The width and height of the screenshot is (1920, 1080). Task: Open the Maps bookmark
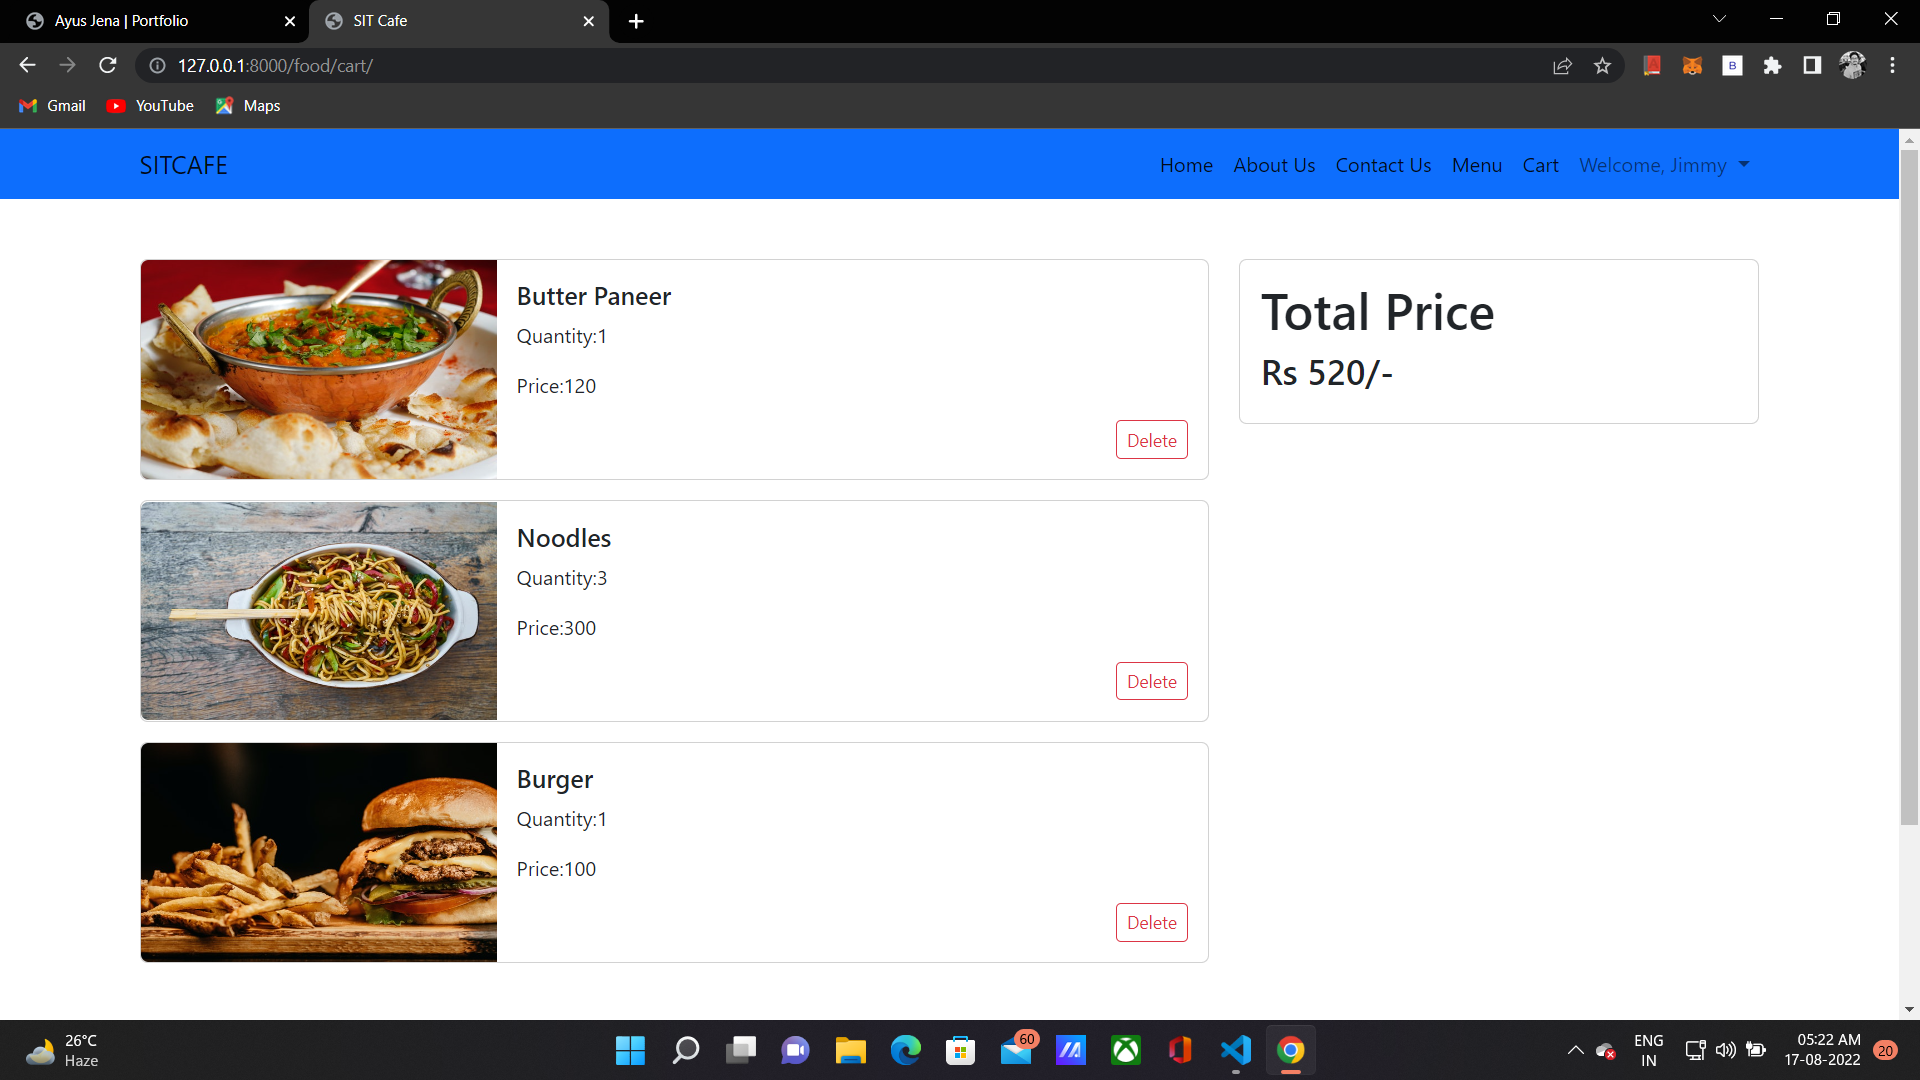[248, 106]
